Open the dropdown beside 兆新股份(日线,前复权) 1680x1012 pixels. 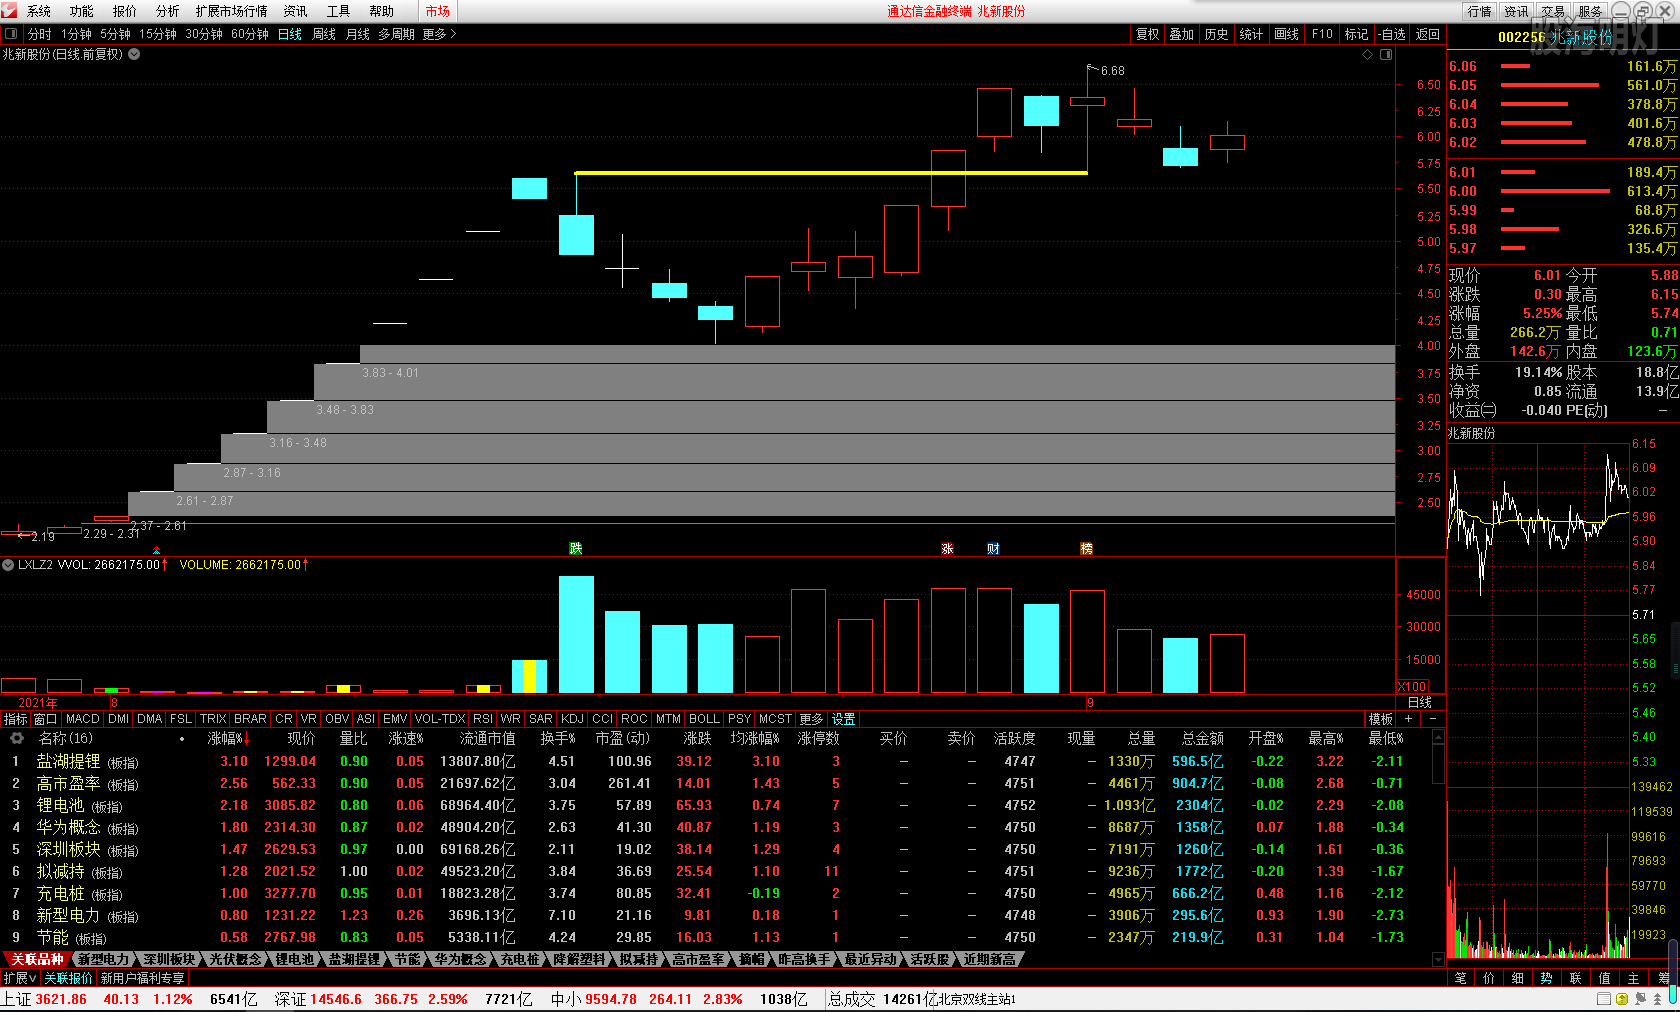(134, 54)
